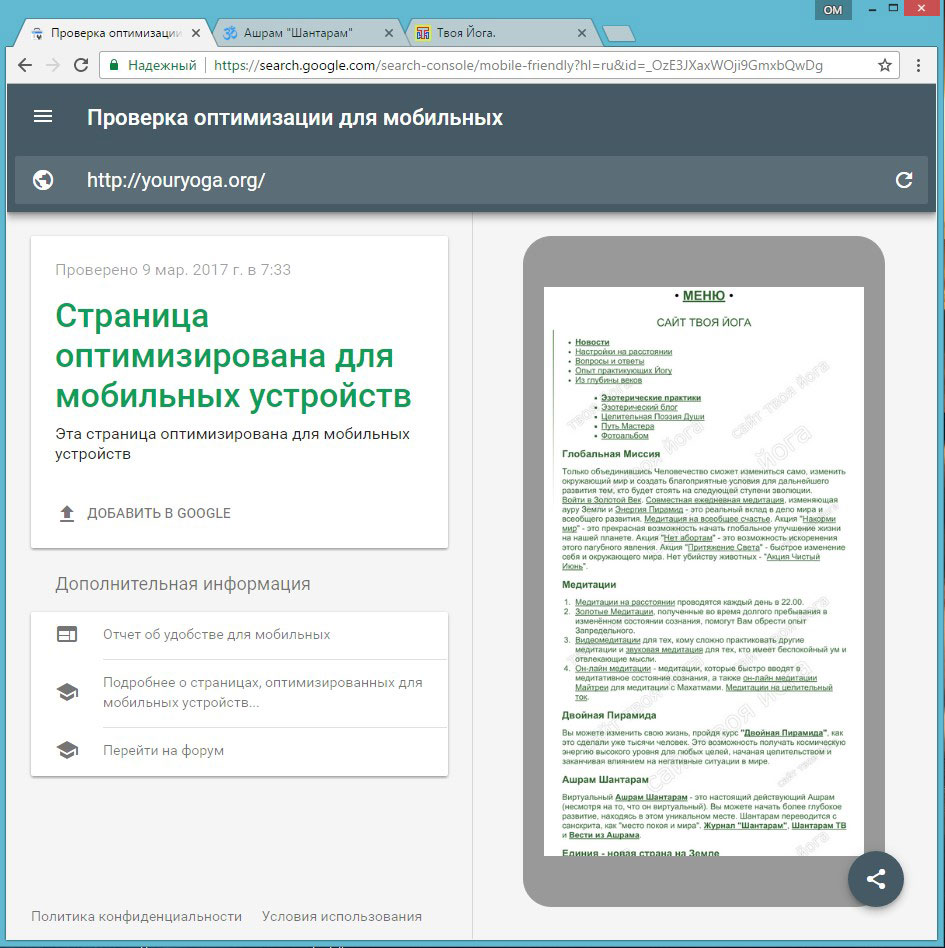Click the Проверено 9 мар. 2017 timestamp
945x948 pixels.
173,270
